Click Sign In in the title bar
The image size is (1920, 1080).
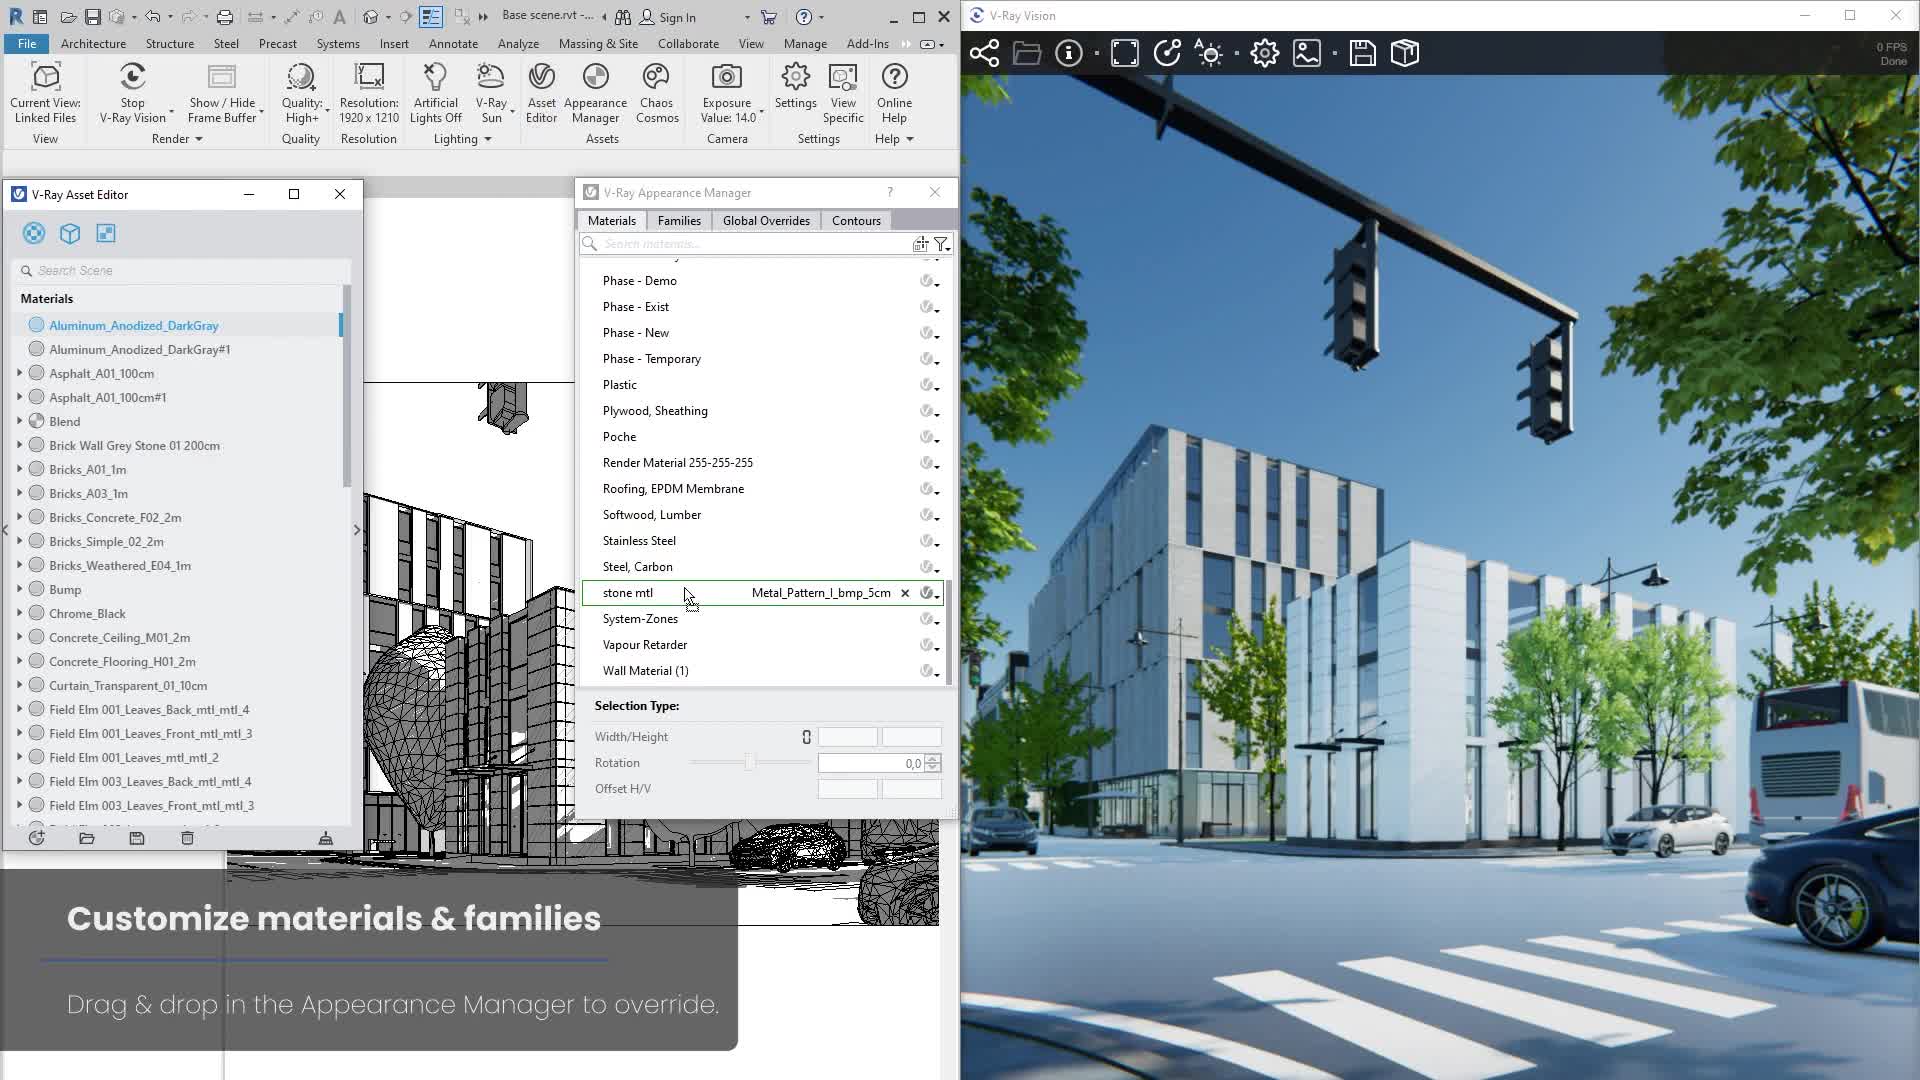667,17
